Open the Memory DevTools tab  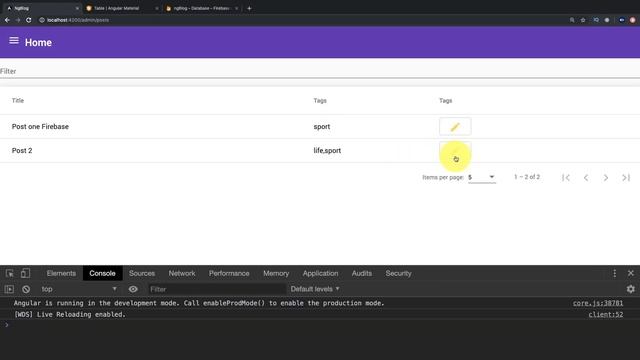pyautogui.click(x=276, y=273)
